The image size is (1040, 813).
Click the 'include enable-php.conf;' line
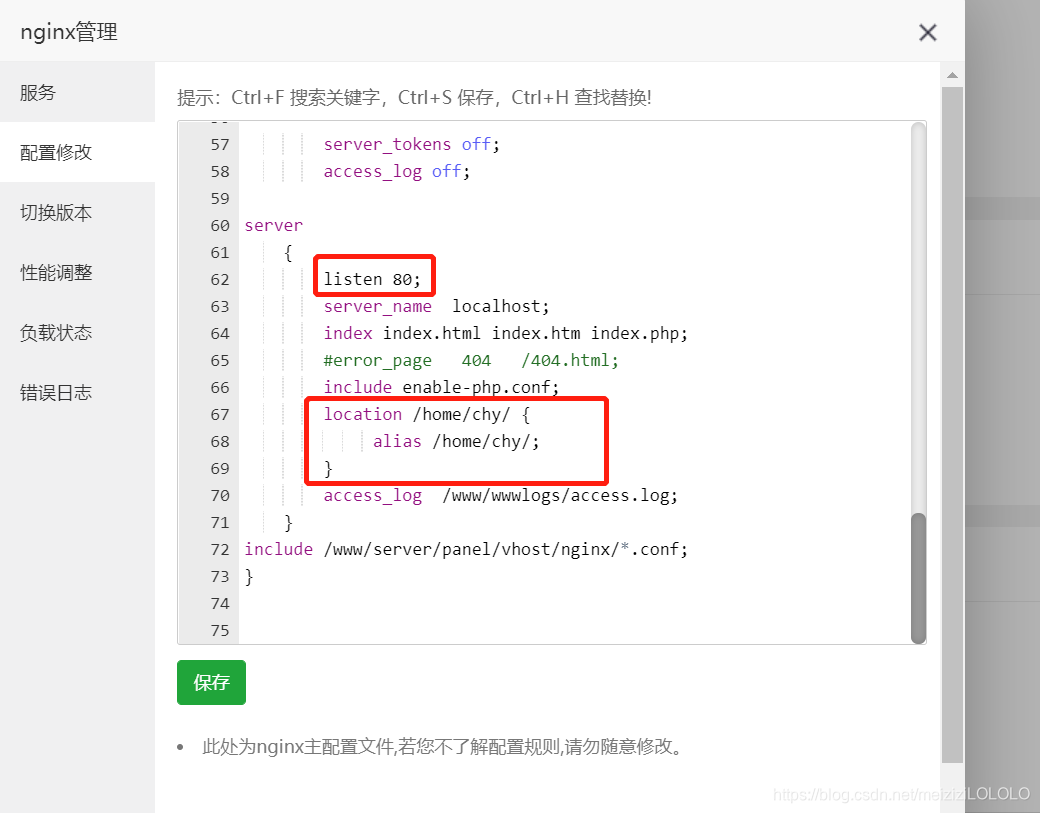click(441, 387)
